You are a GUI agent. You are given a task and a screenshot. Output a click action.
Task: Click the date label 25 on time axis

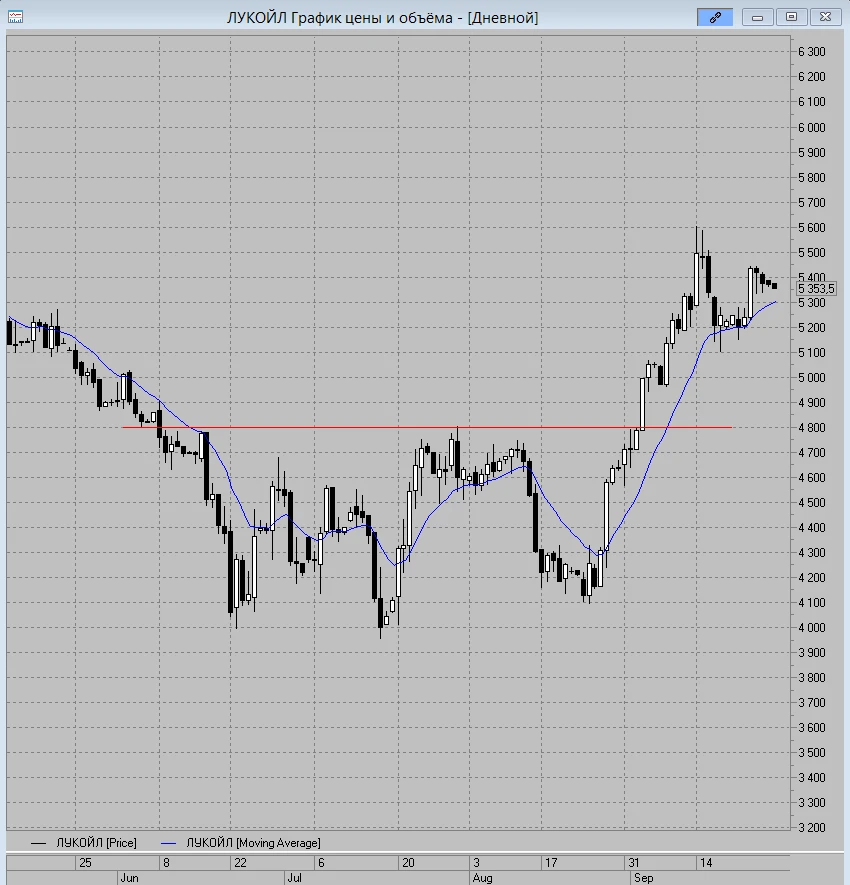tap(85, 862)
